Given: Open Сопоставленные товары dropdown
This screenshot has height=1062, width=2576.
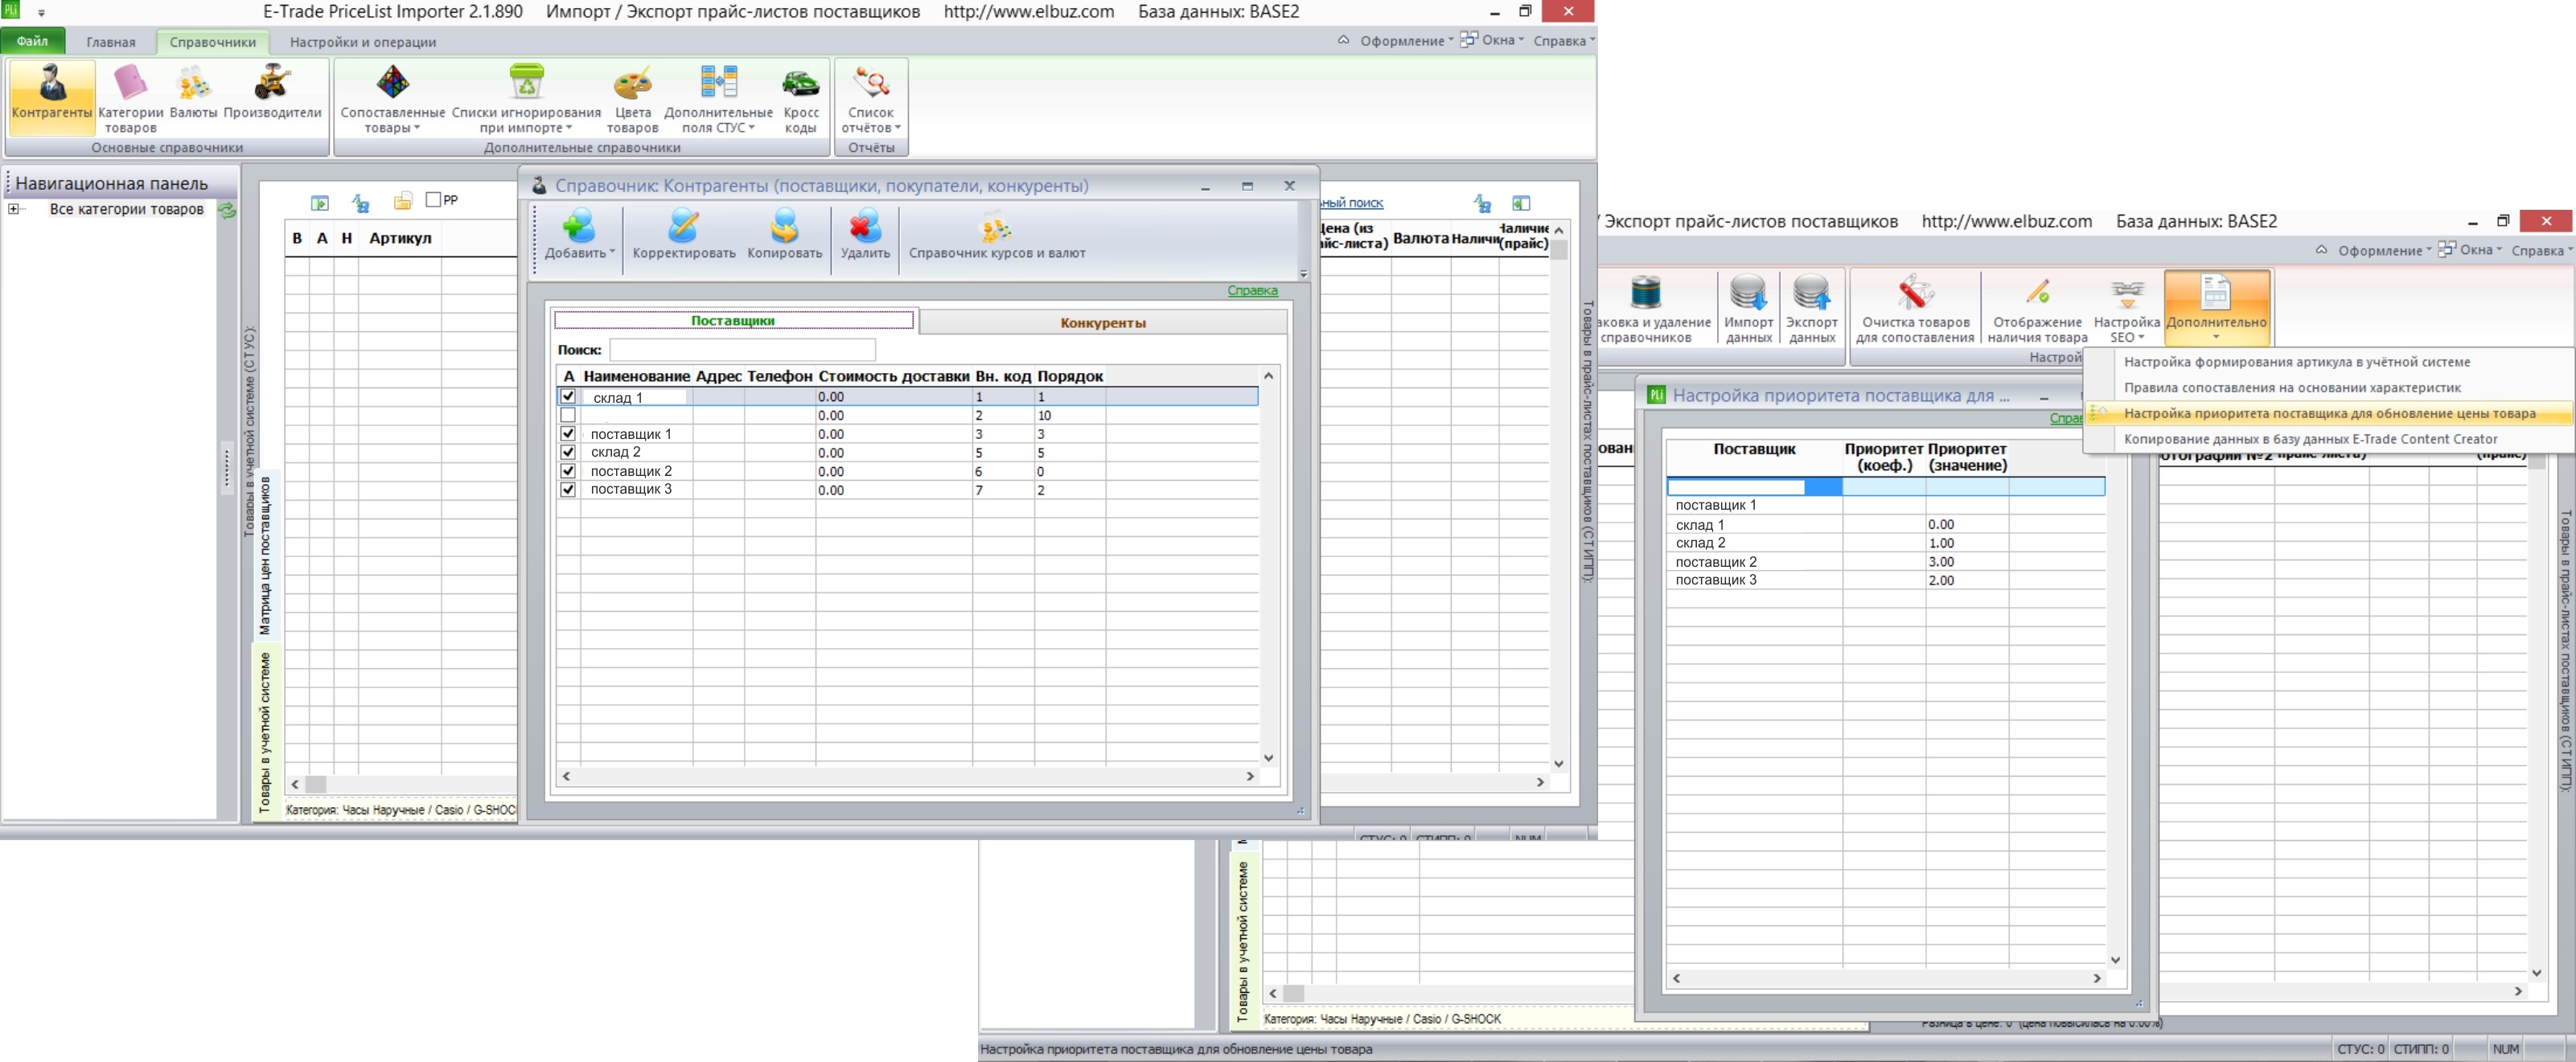Looking at the screenshot, I should pyautogui.click(x=392, y=97).
